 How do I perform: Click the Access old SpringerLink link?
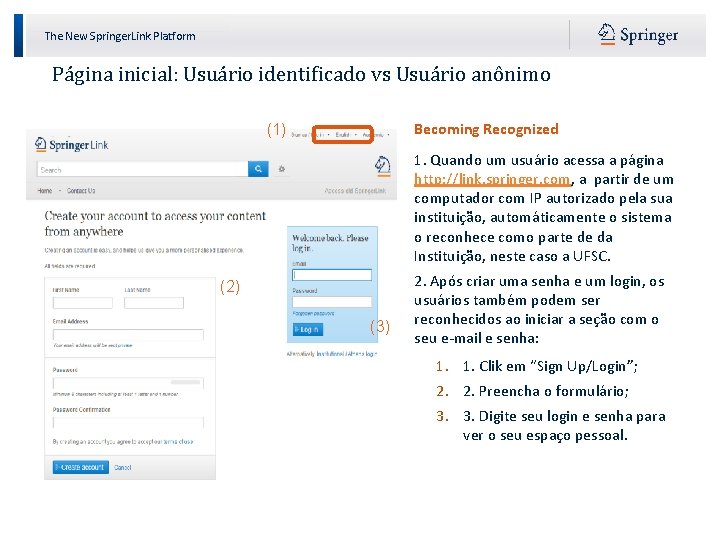pyautogui.click(x=355, y=191)
